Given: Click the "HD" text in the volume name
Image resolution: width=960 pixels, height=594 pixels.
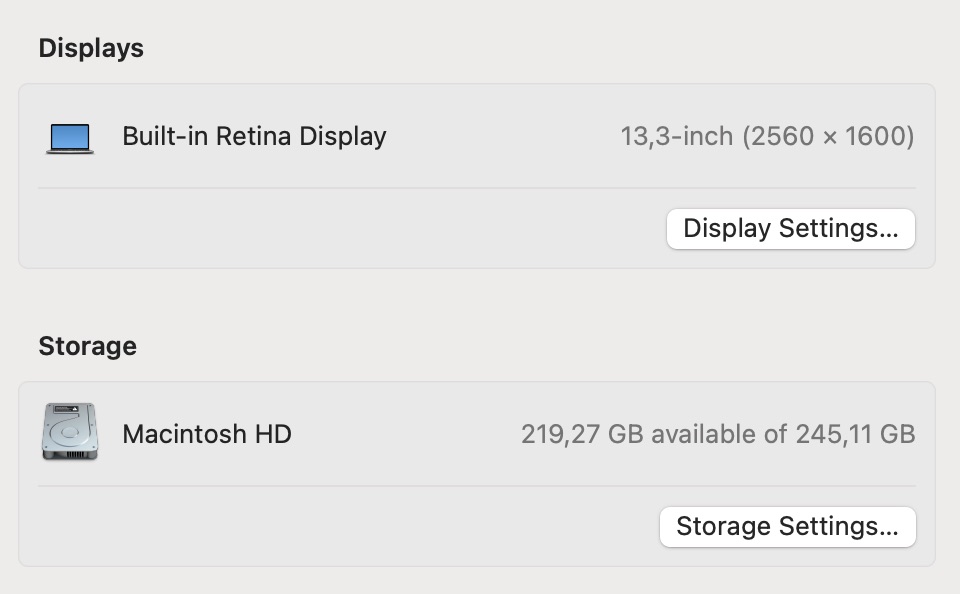Looking at the screenshot, I should click(272, 434).
